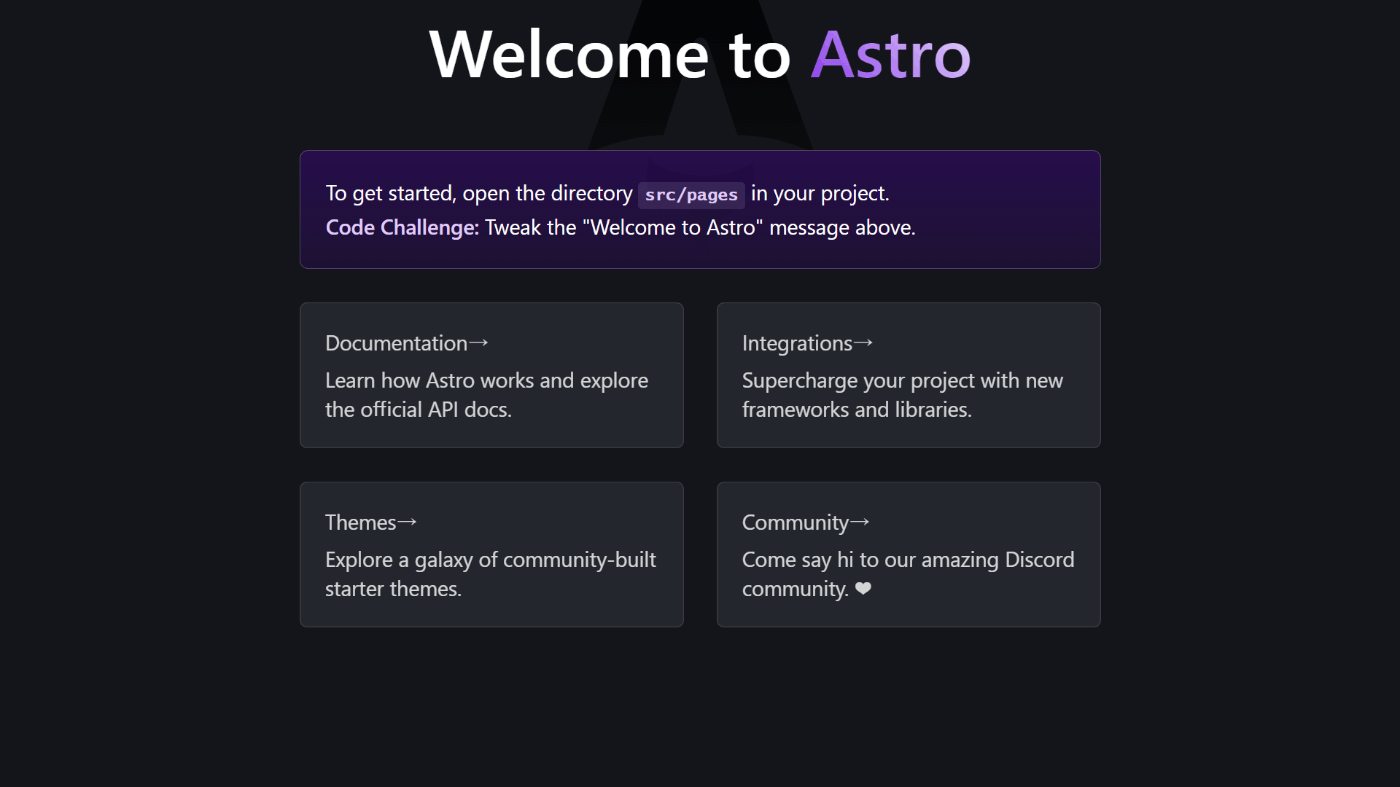Click the Integrations arrow icon
Viewport: 1400px width, 787px height.
862,342
